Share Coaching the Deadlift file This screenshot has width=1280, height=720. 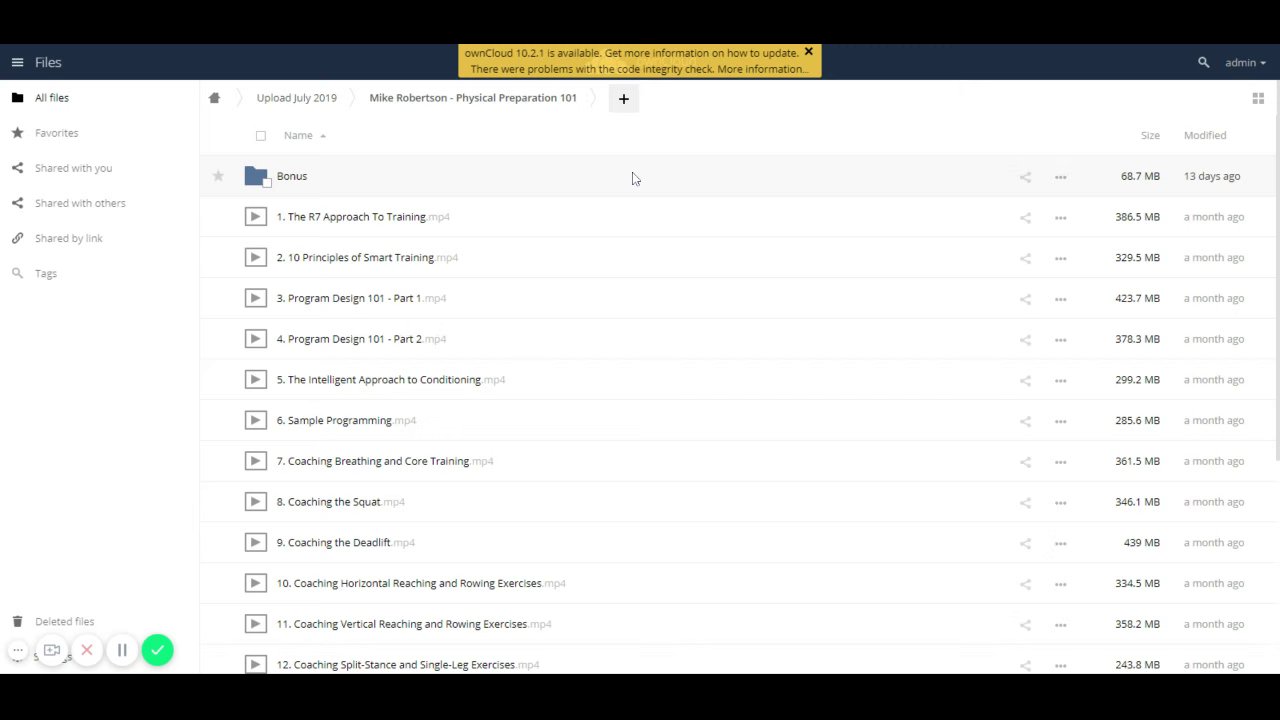coord(1025,543)
